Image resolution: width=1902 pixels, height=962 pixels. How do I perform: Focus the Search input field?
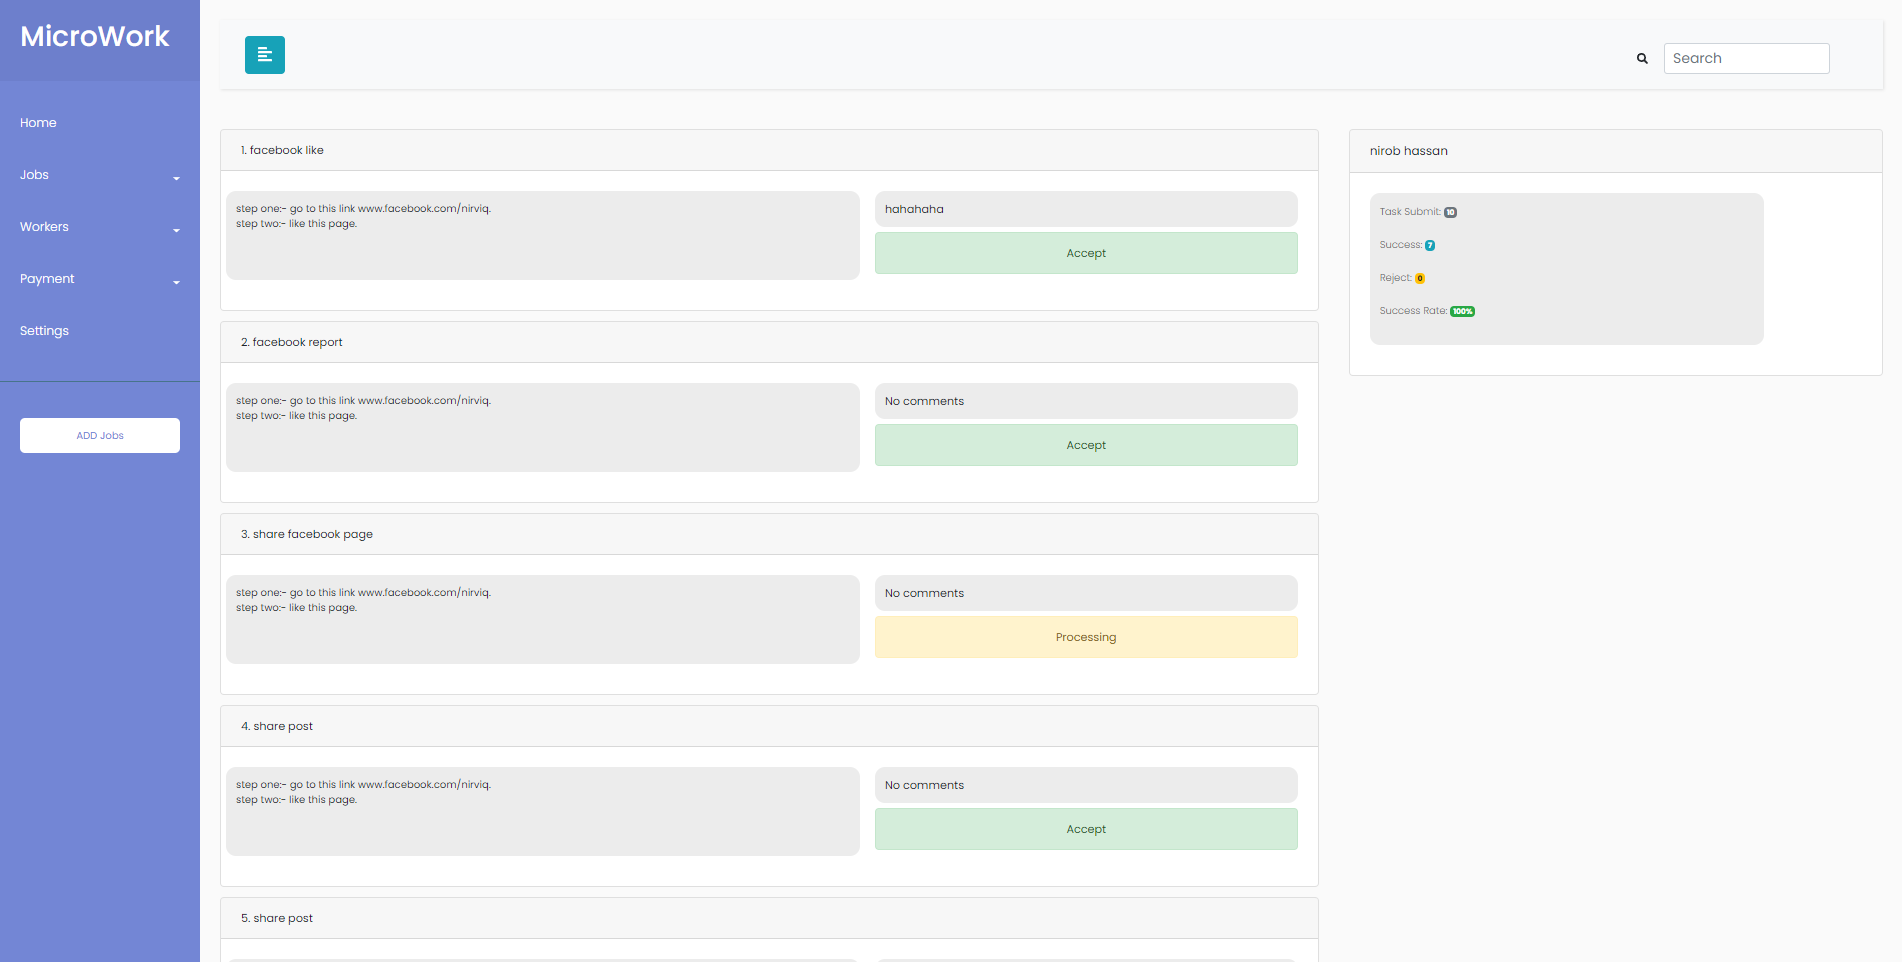pos(1746,58)
